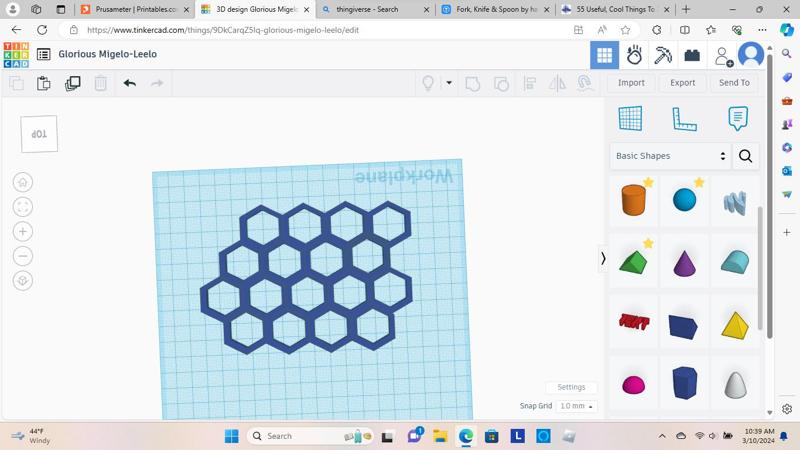Screen dimensions: 800x450
Task: Click the Tinkercad logo
Action: 16,55
